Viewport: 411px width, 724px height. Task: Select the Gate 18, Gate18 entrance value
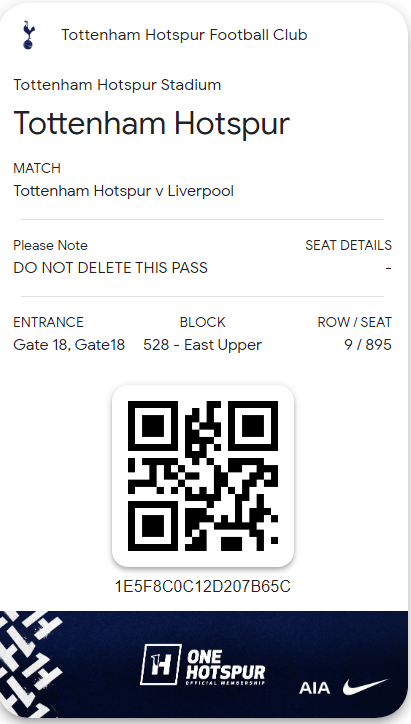(x=69, y=345)
